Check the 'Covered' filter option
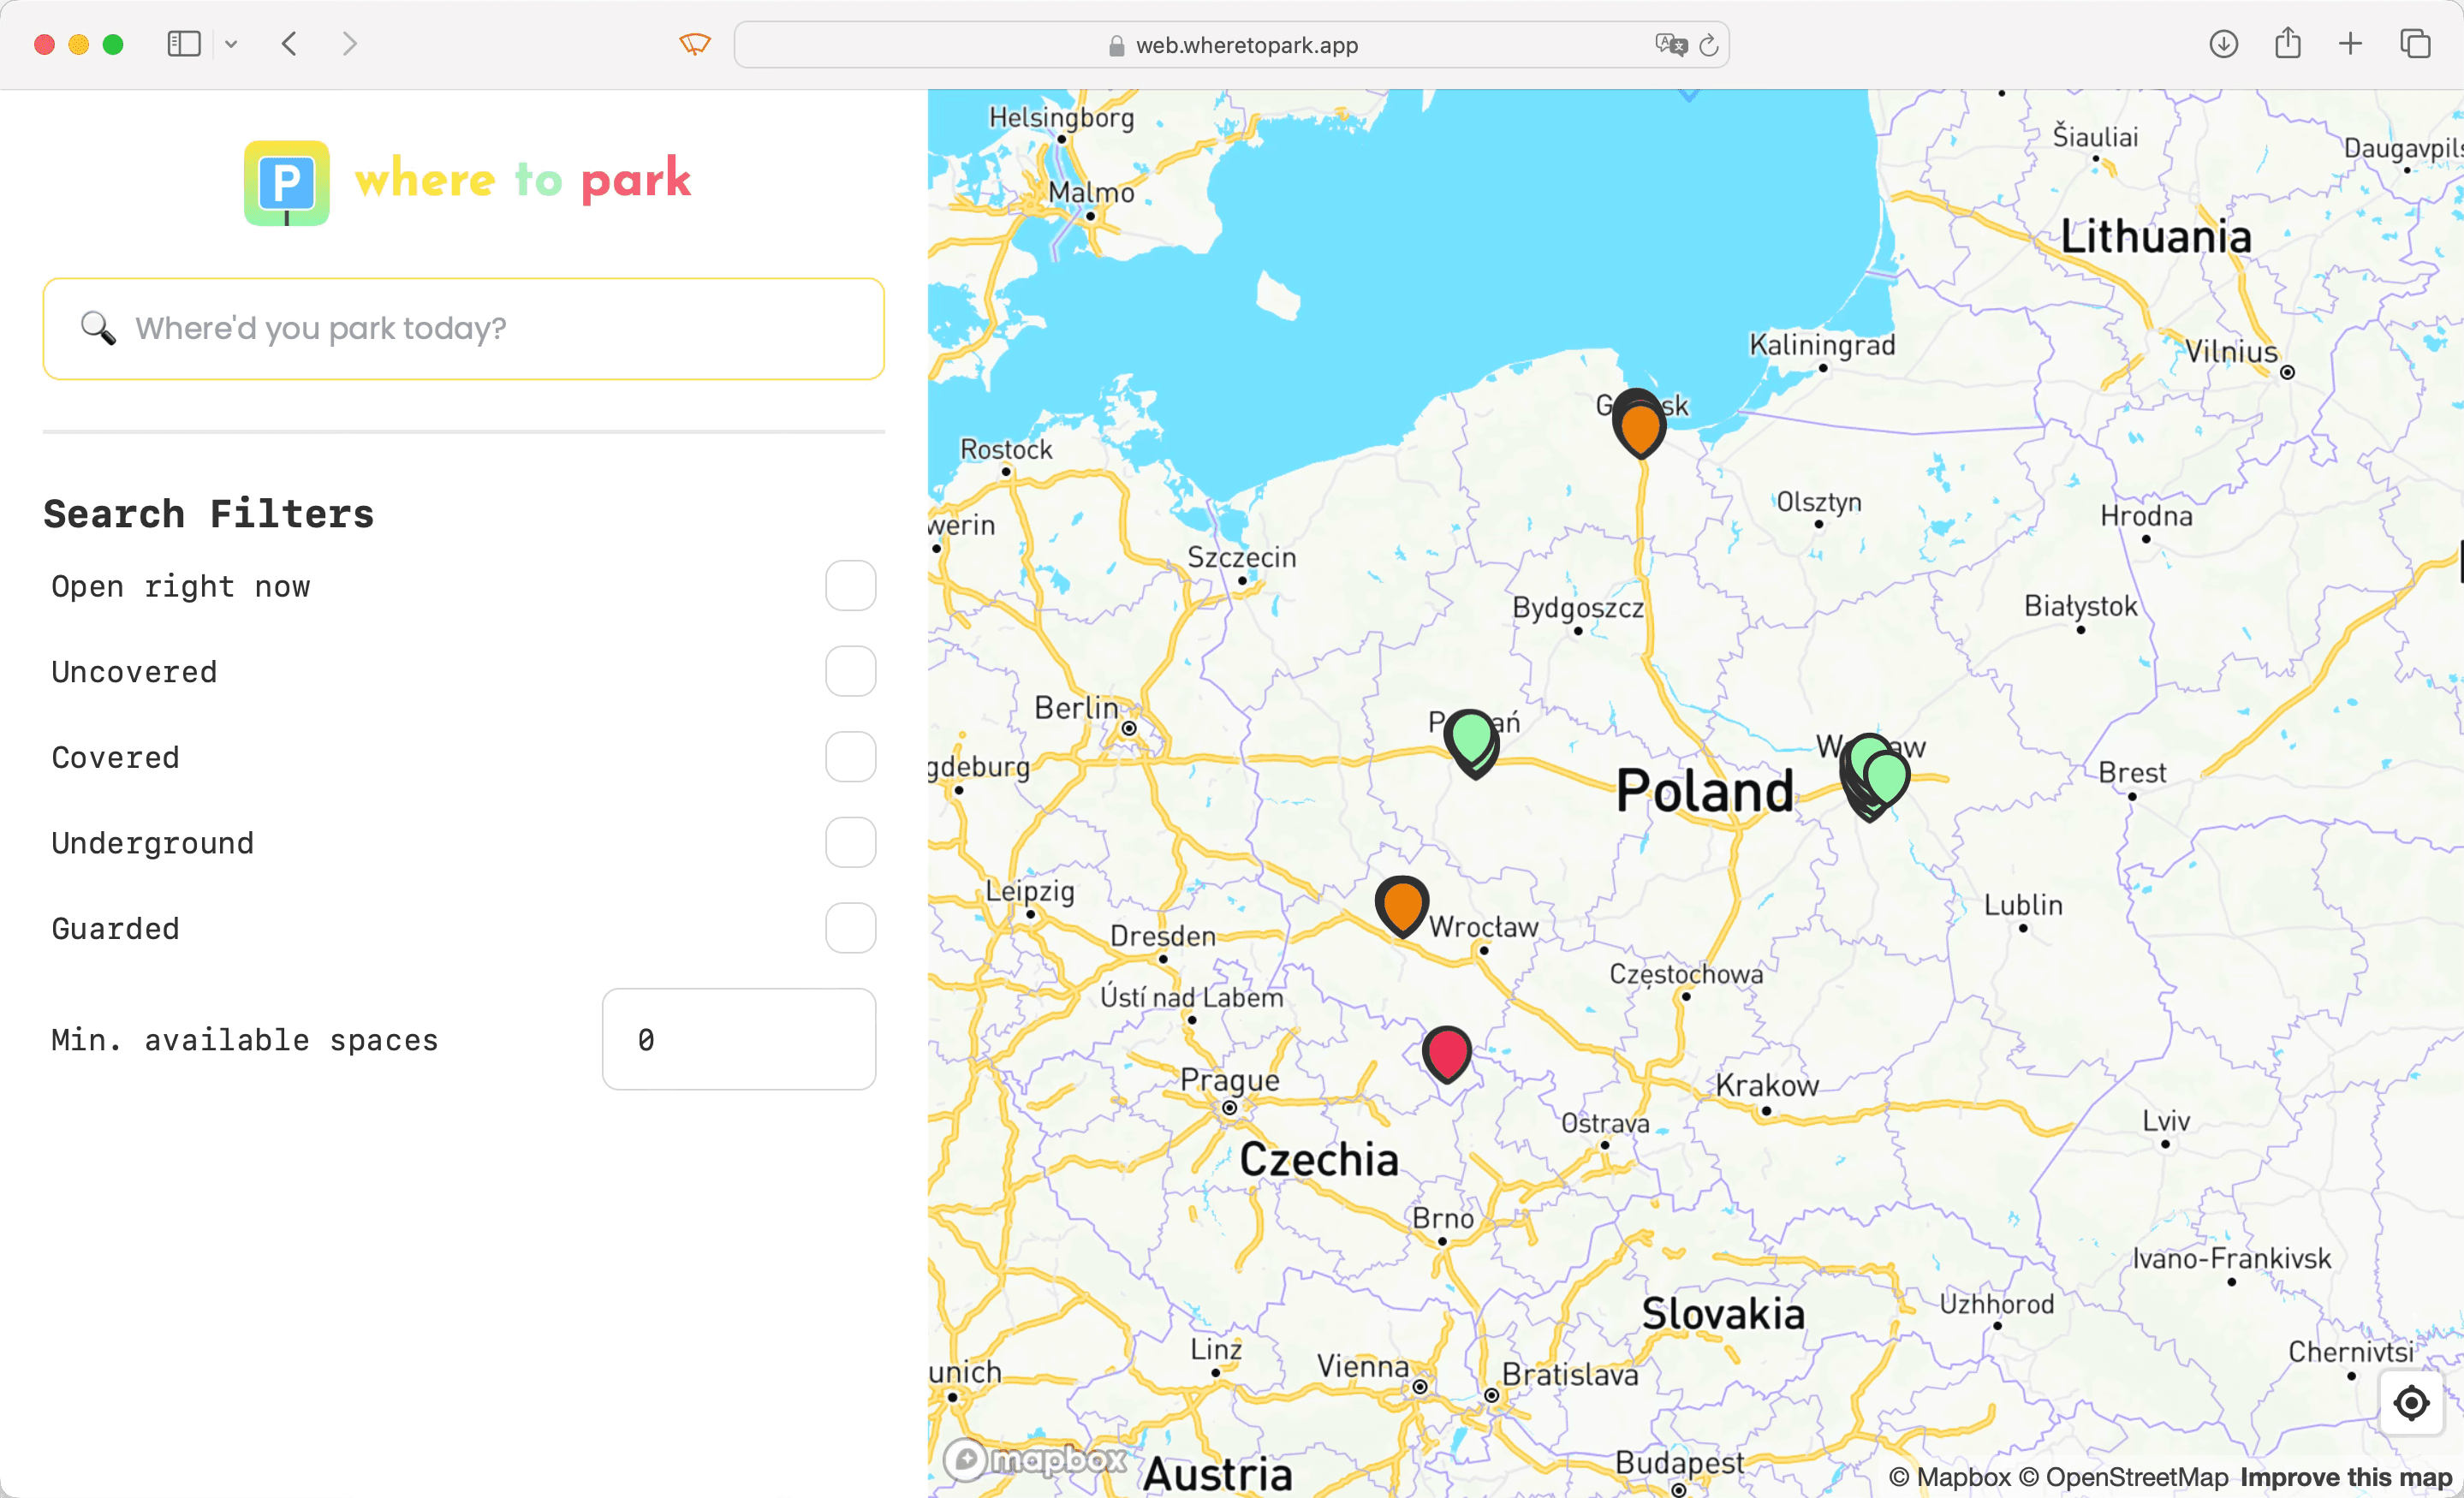This screenshot has height=1498, width=2464. point(850,757)
